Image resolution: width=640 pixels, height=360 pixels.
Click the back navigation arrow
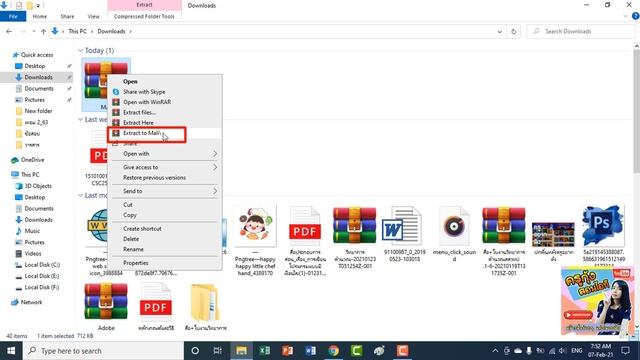(9, 31)
